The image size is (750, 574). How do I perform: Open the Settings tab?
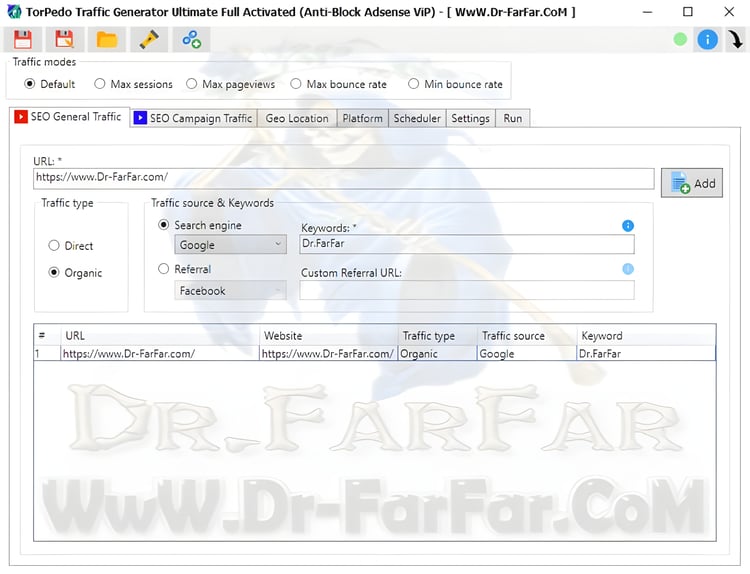(470, 118)
